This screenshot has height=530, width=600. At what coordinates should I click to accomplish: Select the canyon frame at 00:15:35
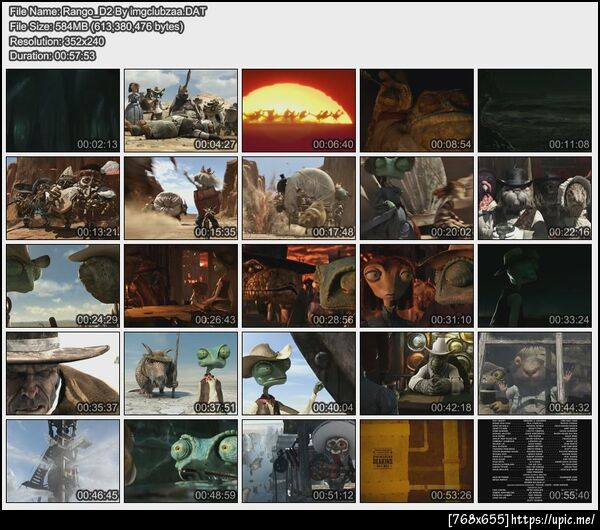click(181, 198)
